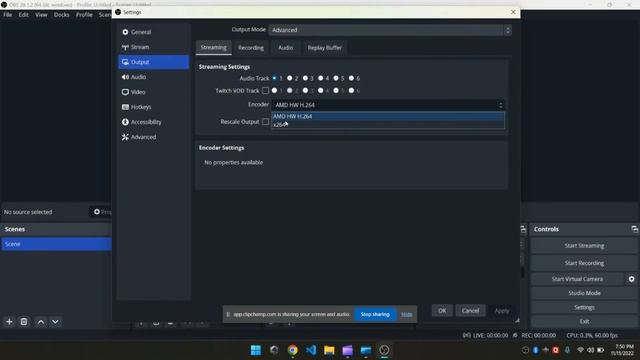
Task: Open the Stream settings section
Action: [153, 47]
